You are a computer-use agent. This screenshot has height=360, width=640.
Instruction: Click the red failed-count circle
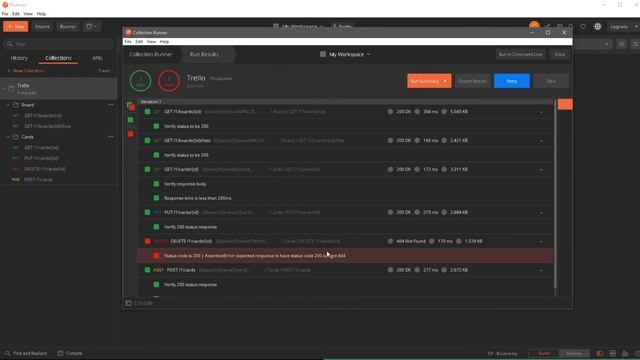coord(169,80)
